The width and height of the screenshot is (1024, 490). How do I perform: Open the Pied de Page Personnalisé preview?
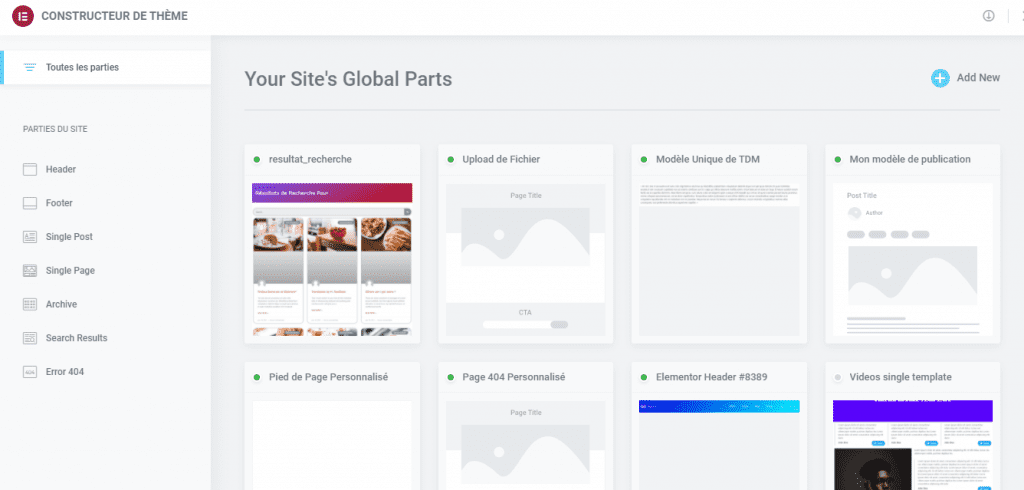coord(332,445)
